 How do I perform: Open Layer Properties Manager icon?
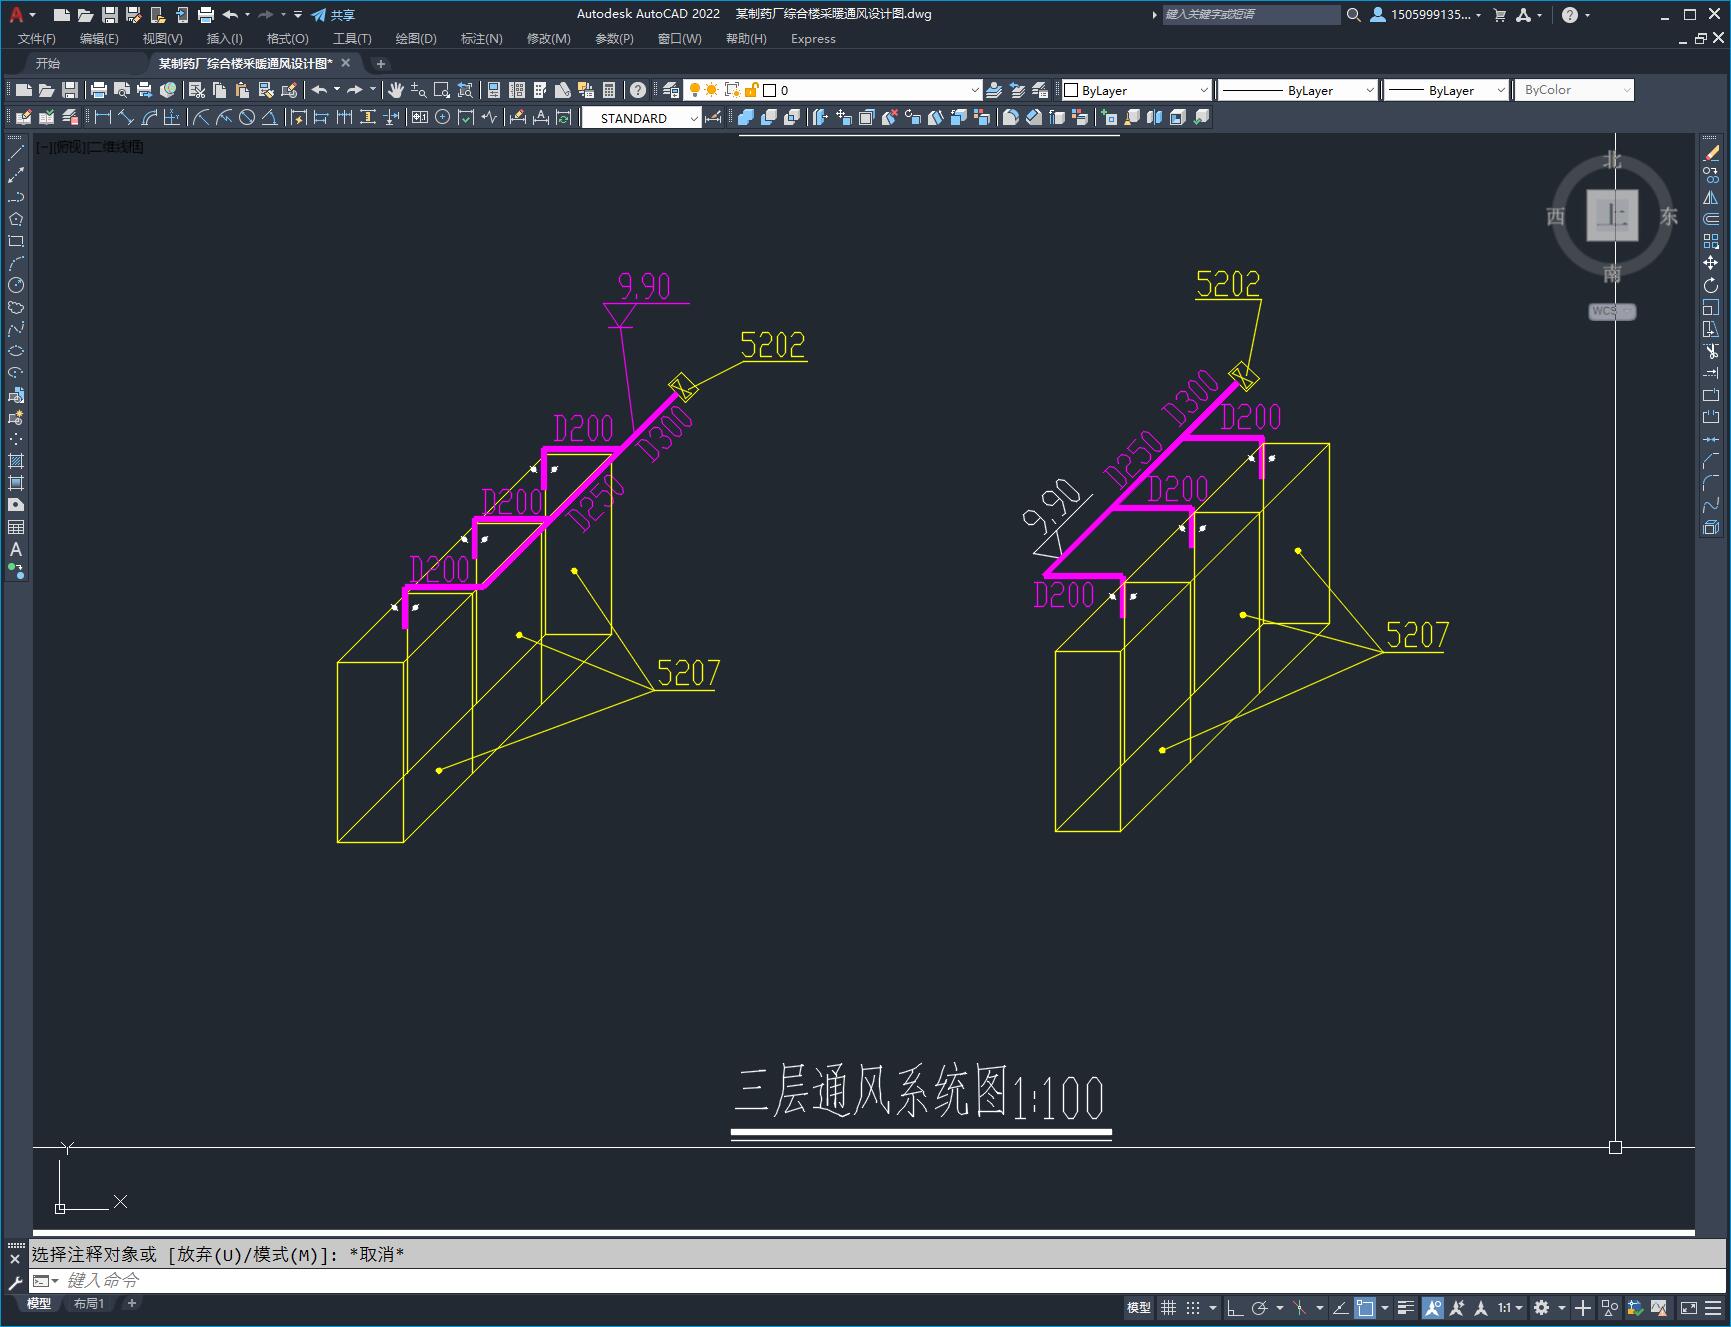[x=671, y=90]
